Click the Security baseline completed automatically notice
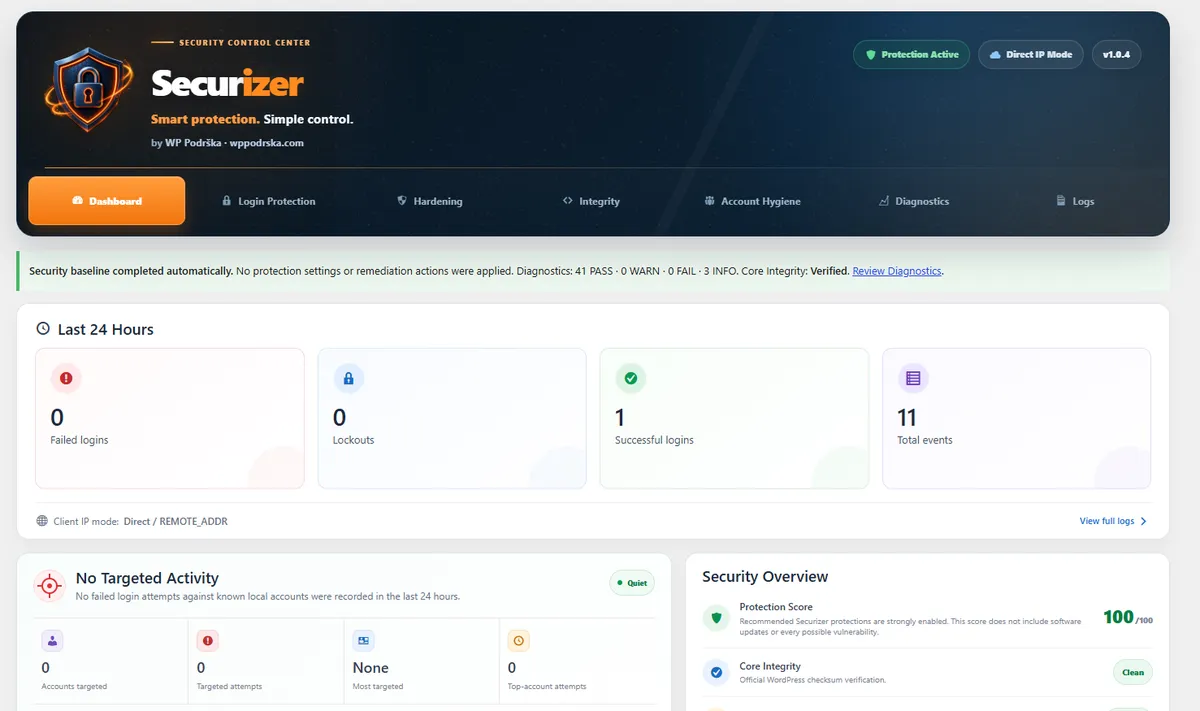Screen dimensions: 1200x711 coord(594,271)
